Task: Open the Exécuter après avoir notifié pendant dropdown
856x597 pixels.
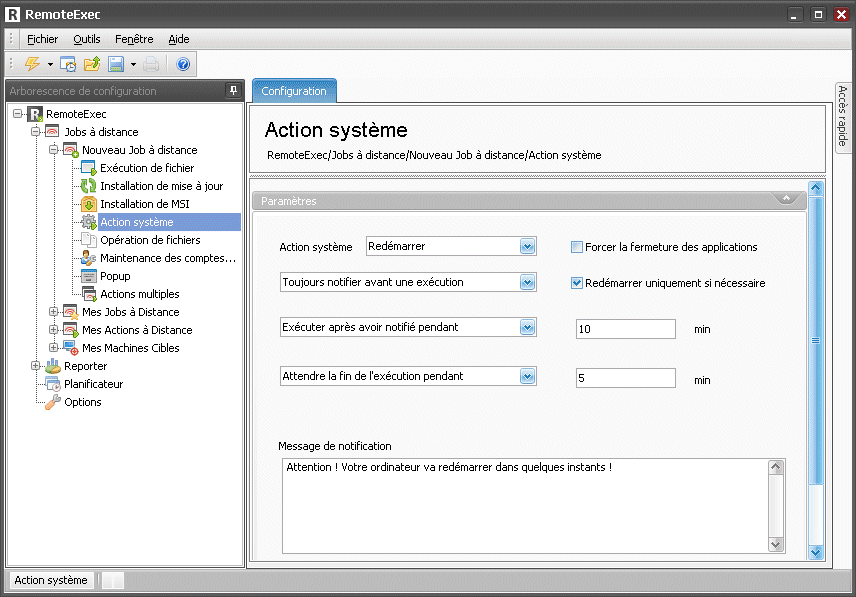Action: 527,327
